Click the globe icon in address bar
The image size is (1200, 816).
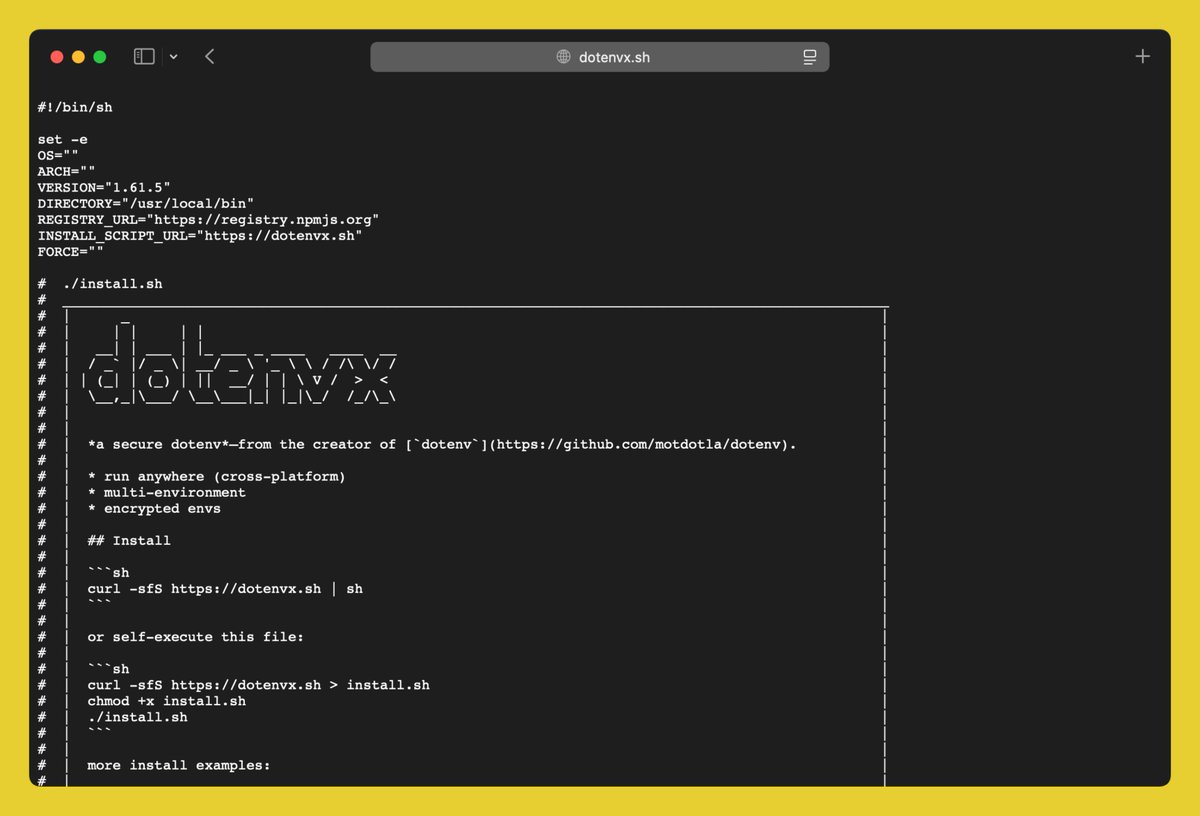pos(564,57)
